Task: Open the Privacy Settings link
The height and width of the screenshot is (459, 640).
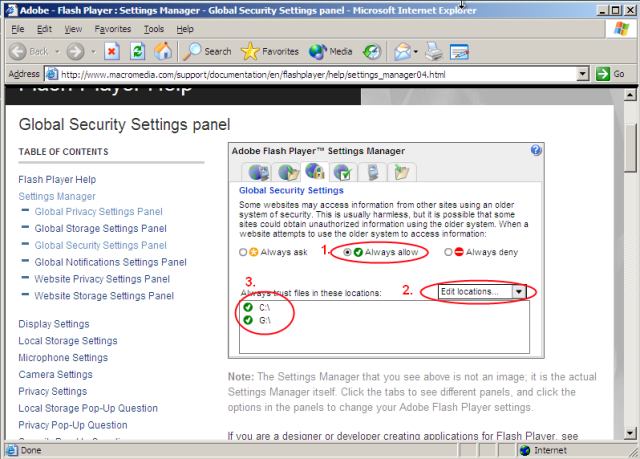Action: [x=53, y=392]
